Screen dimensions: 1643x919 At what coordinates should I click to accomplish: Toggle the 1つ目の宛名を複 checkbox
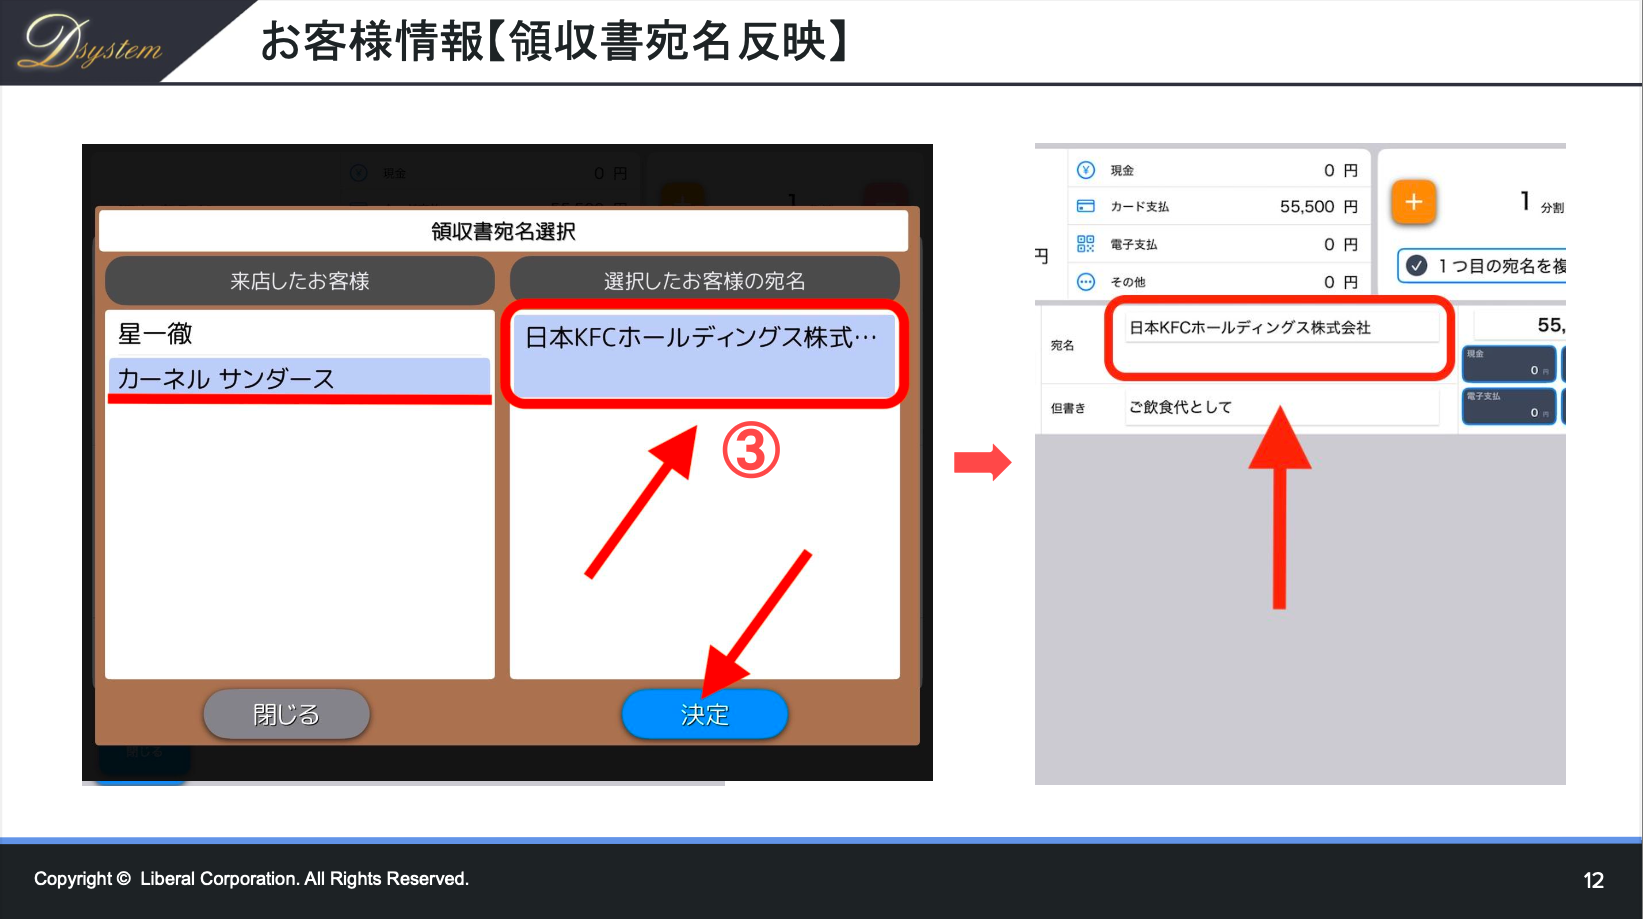tap(1417, 266)
